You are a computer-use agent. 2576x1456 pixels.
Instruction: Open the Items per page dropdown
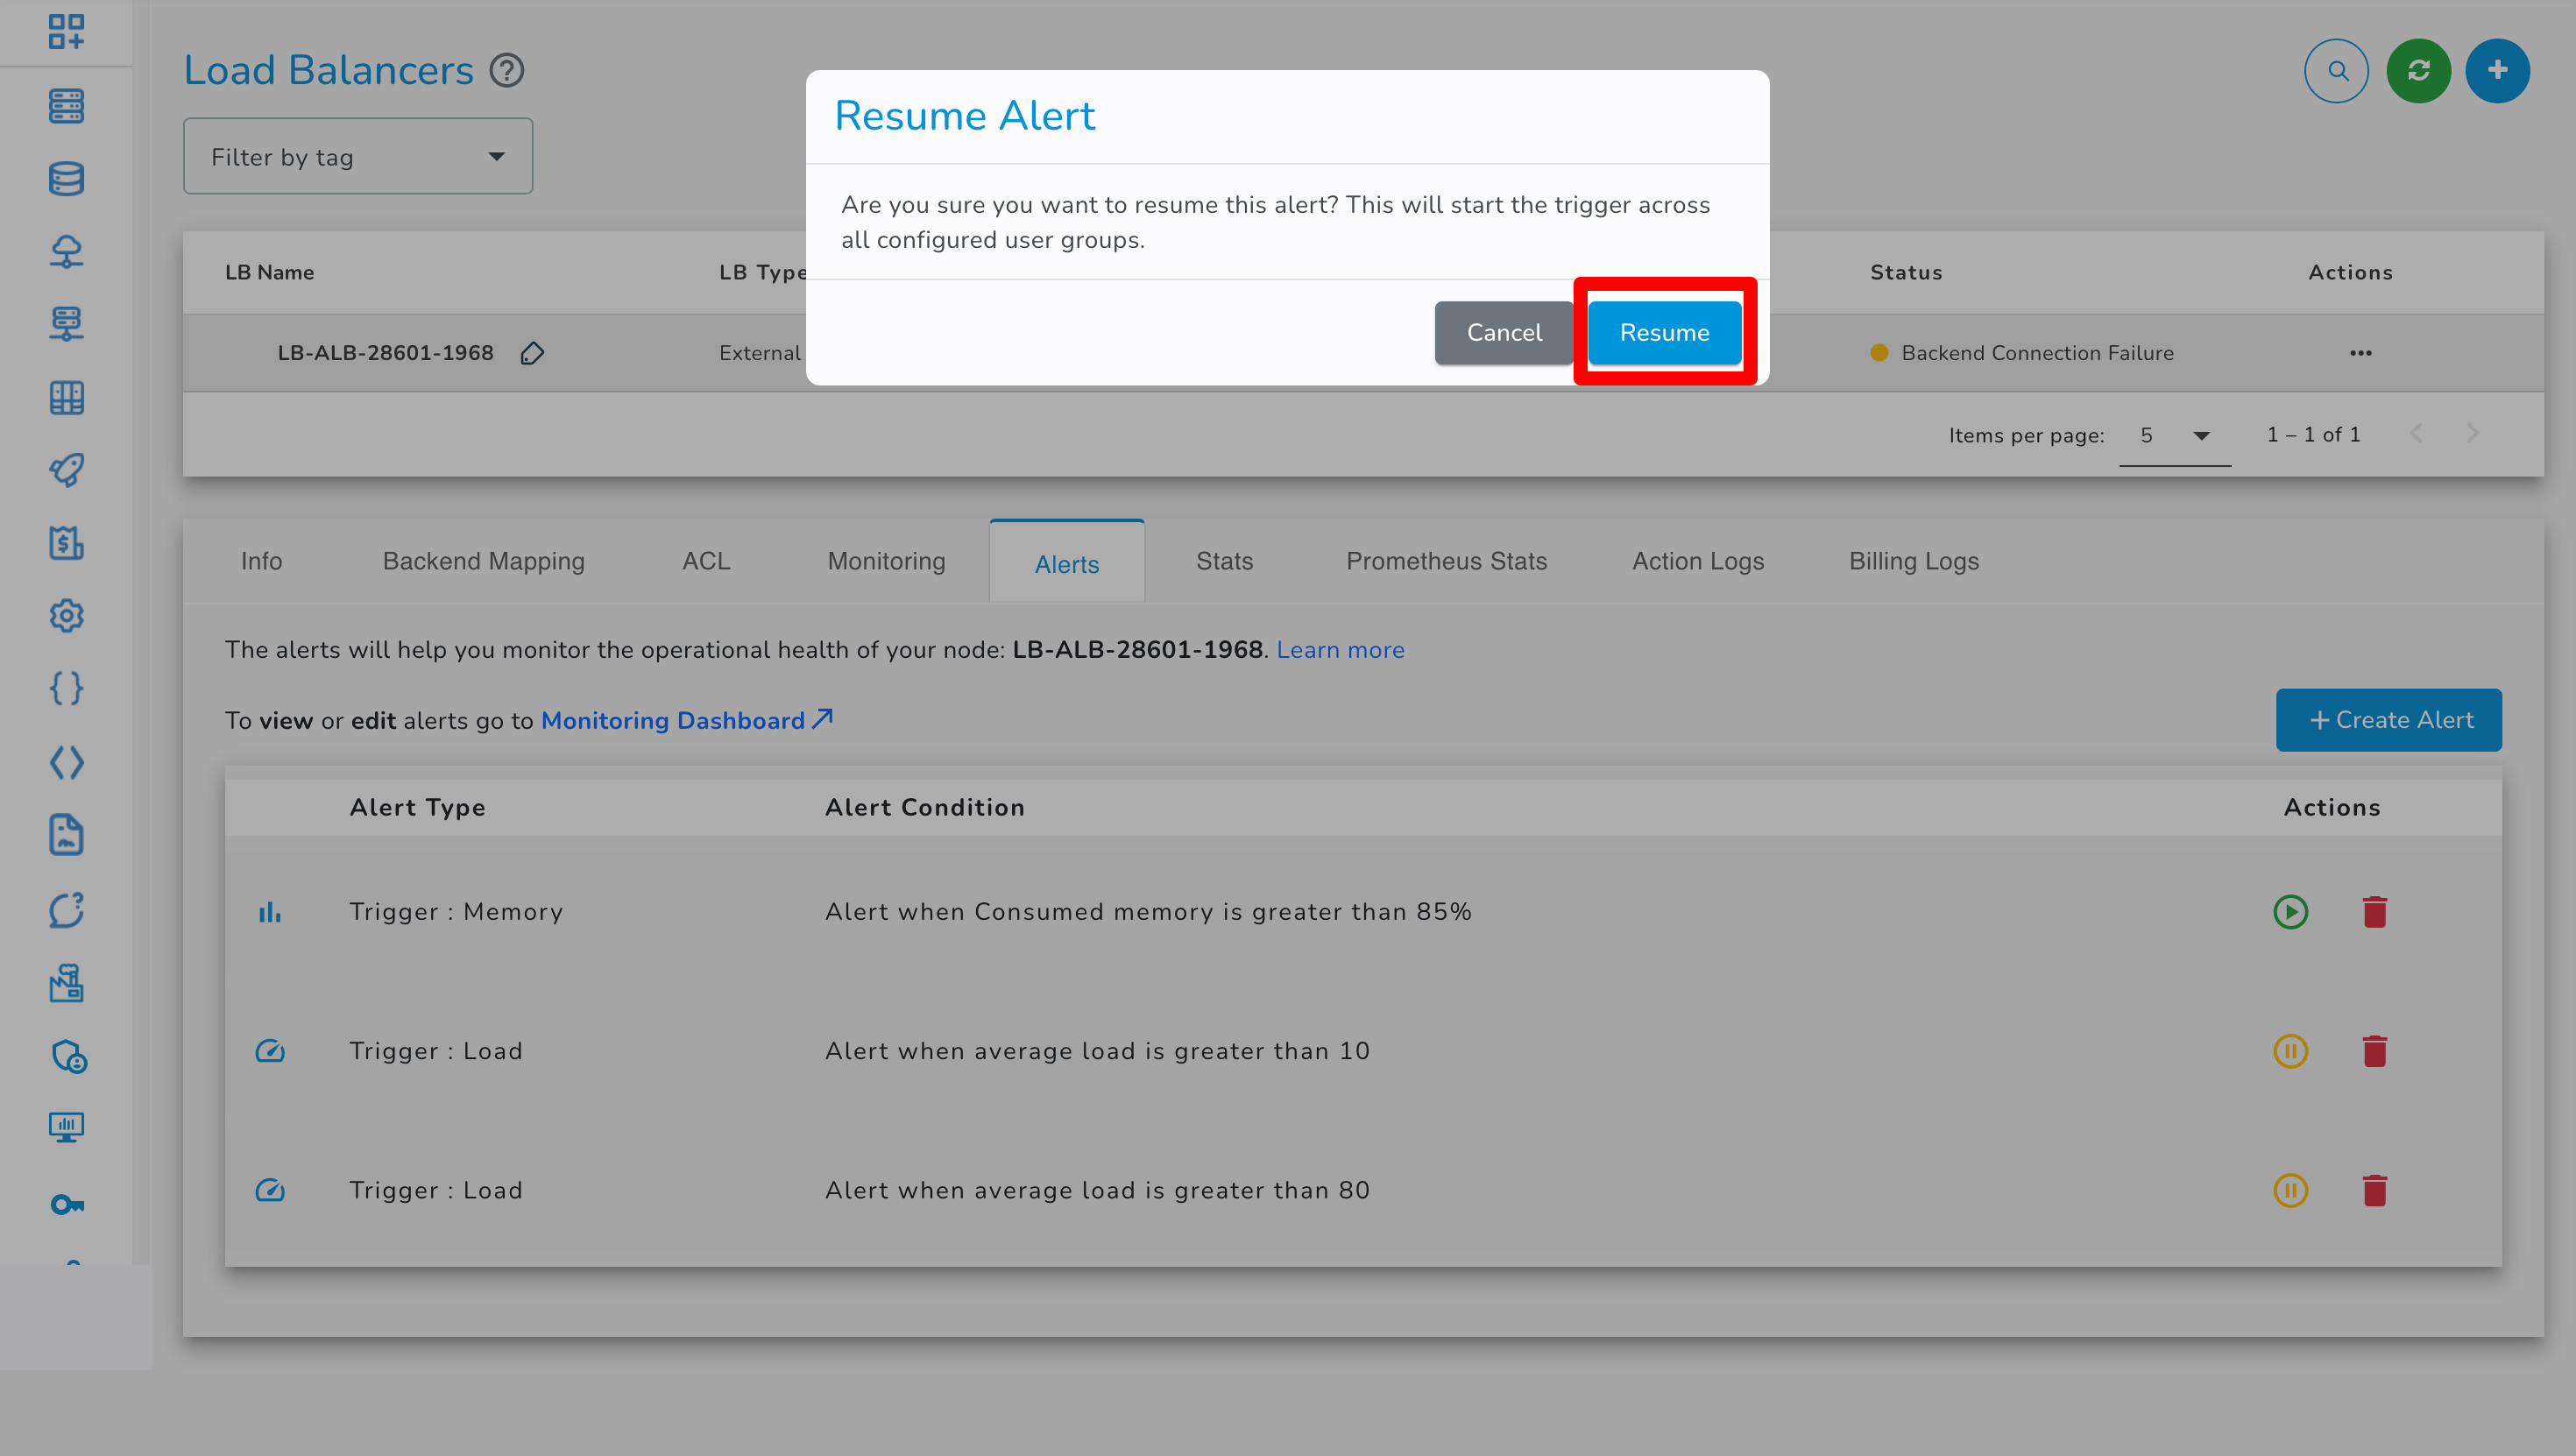pyautogui.click(x=2174, y=435)
